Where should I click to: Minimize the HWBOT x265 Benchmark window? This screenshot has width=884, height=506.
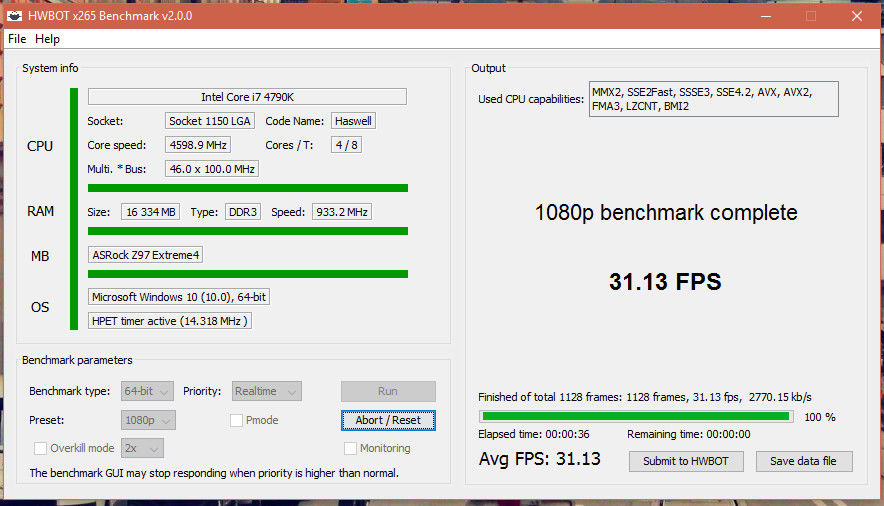(766, 16)
